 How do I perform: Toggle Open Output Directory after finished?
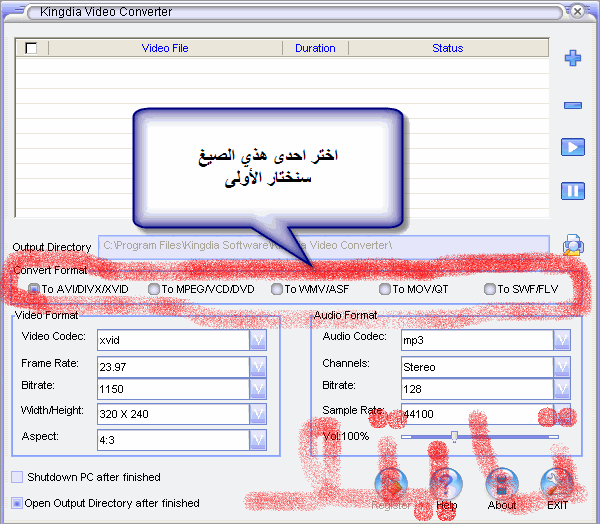(17, 503)
